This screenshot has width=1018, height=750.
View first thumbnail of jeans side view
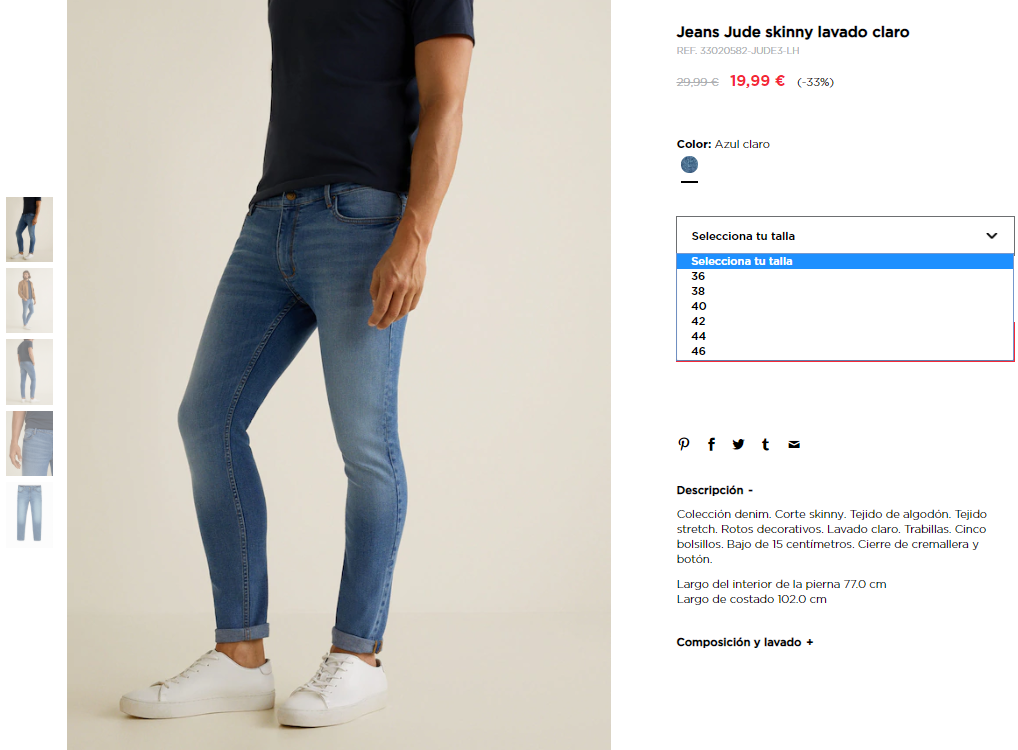[29, 229]
